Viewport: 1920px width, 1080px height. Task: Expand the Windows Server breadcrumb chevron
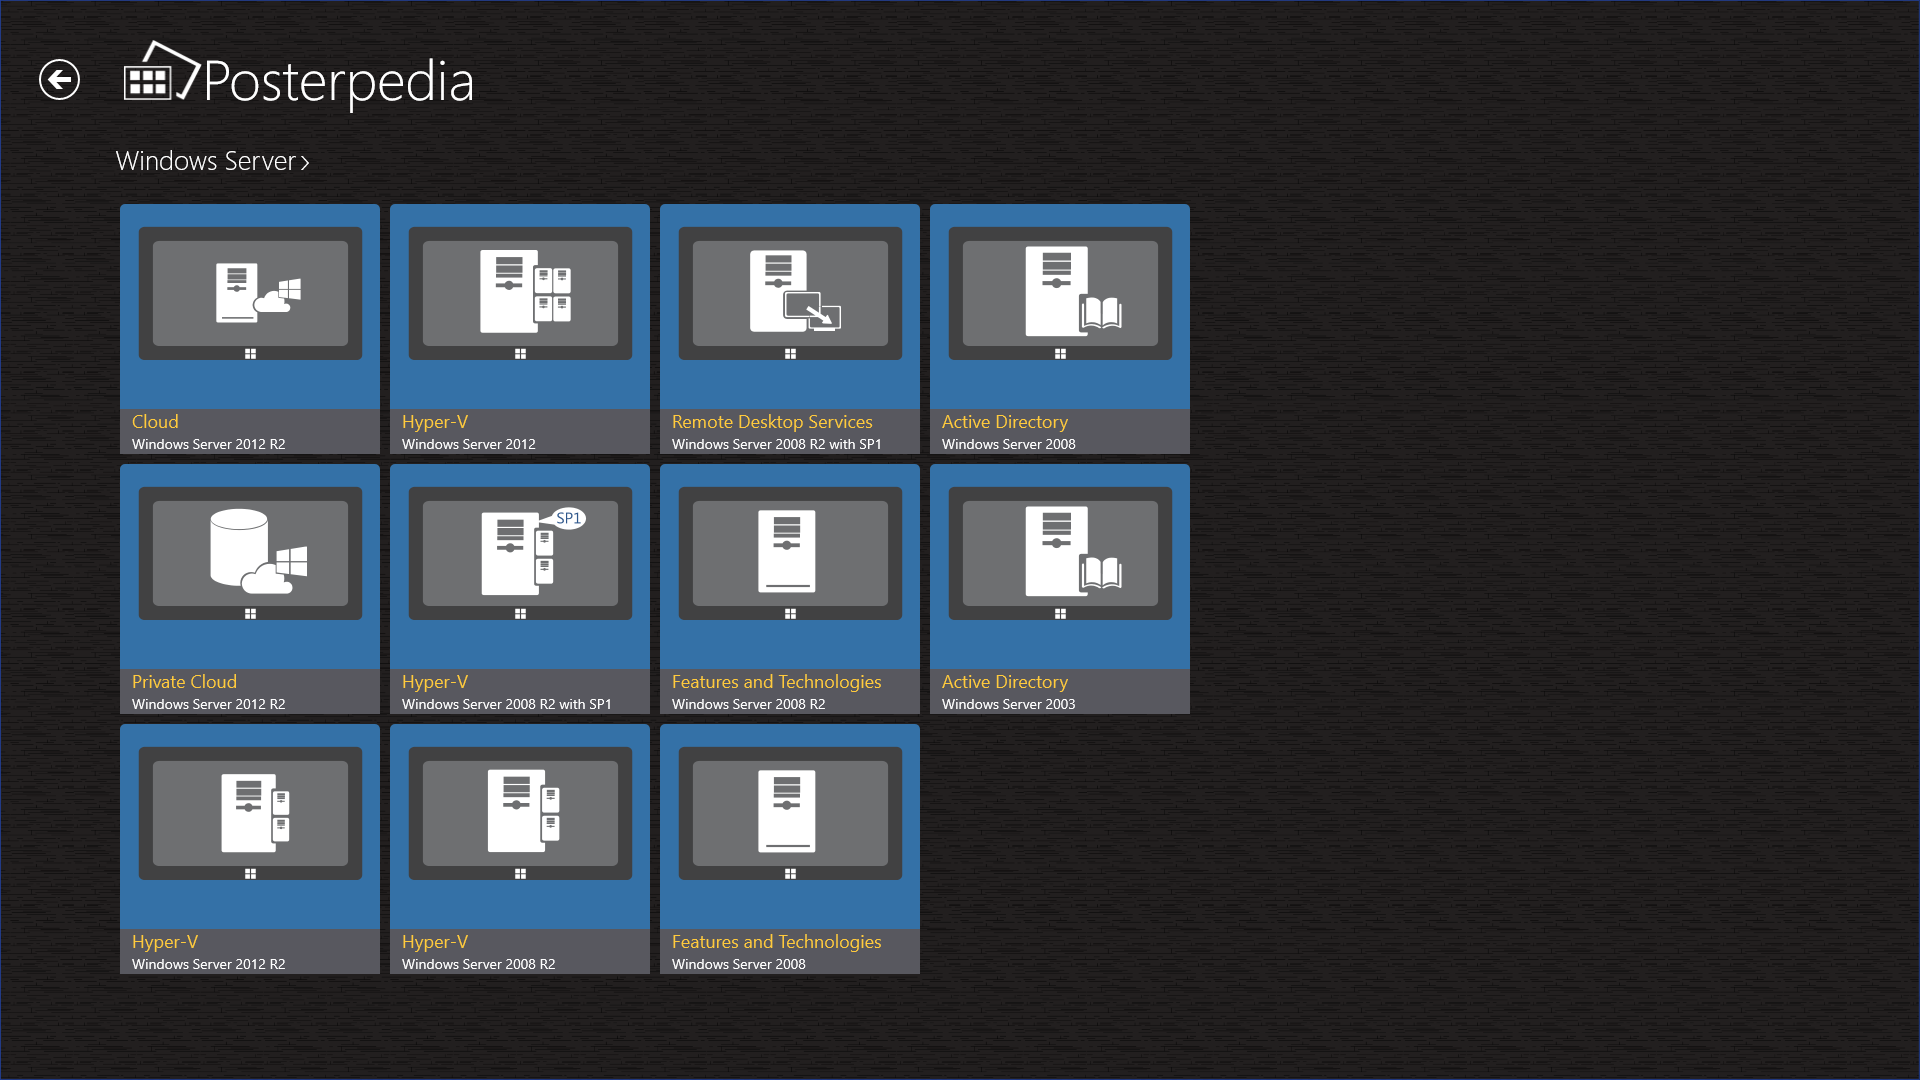point(305,162)
